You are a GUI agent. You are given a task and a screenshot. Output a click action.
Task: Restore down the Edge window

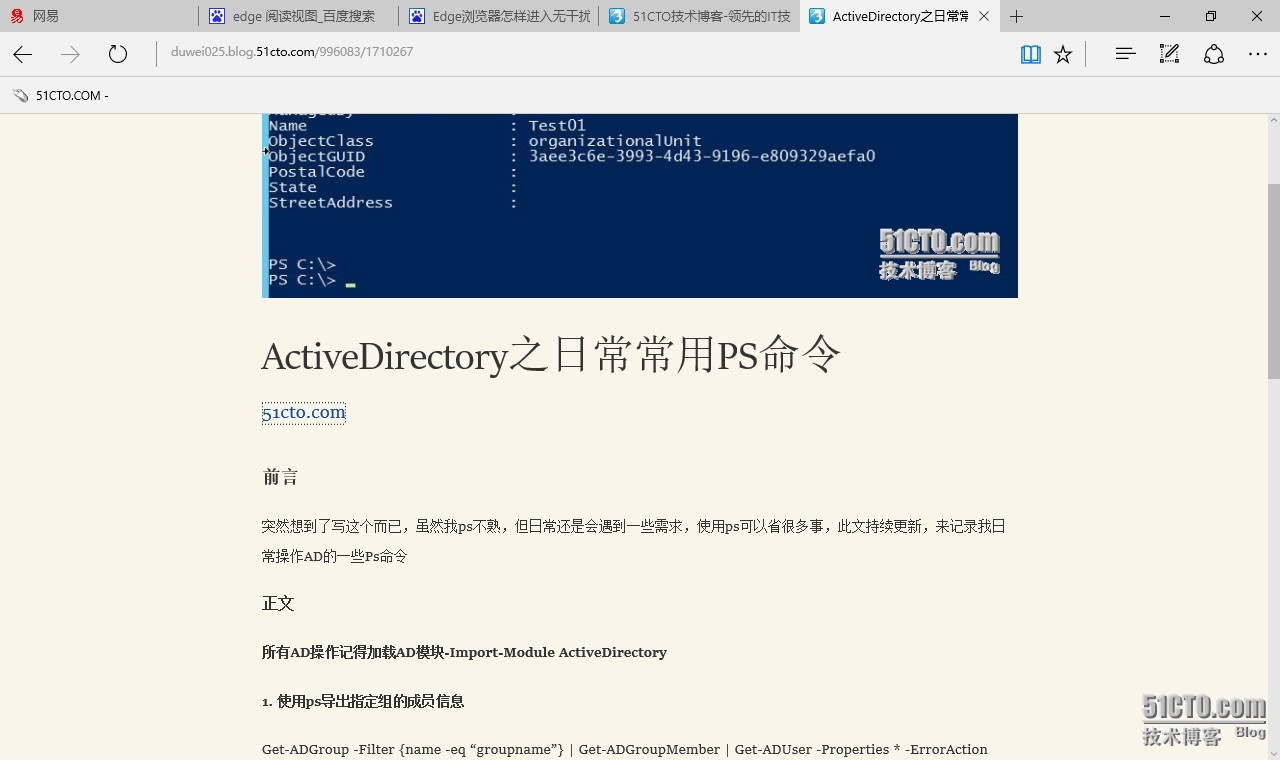point(1211,16)
